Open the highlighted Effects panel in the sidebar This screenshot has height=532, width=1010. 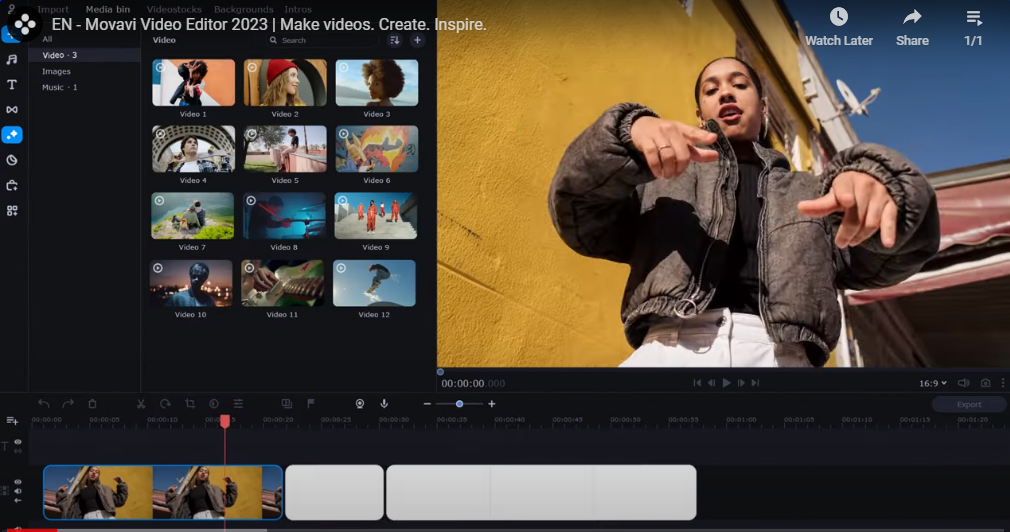point(12,135)
